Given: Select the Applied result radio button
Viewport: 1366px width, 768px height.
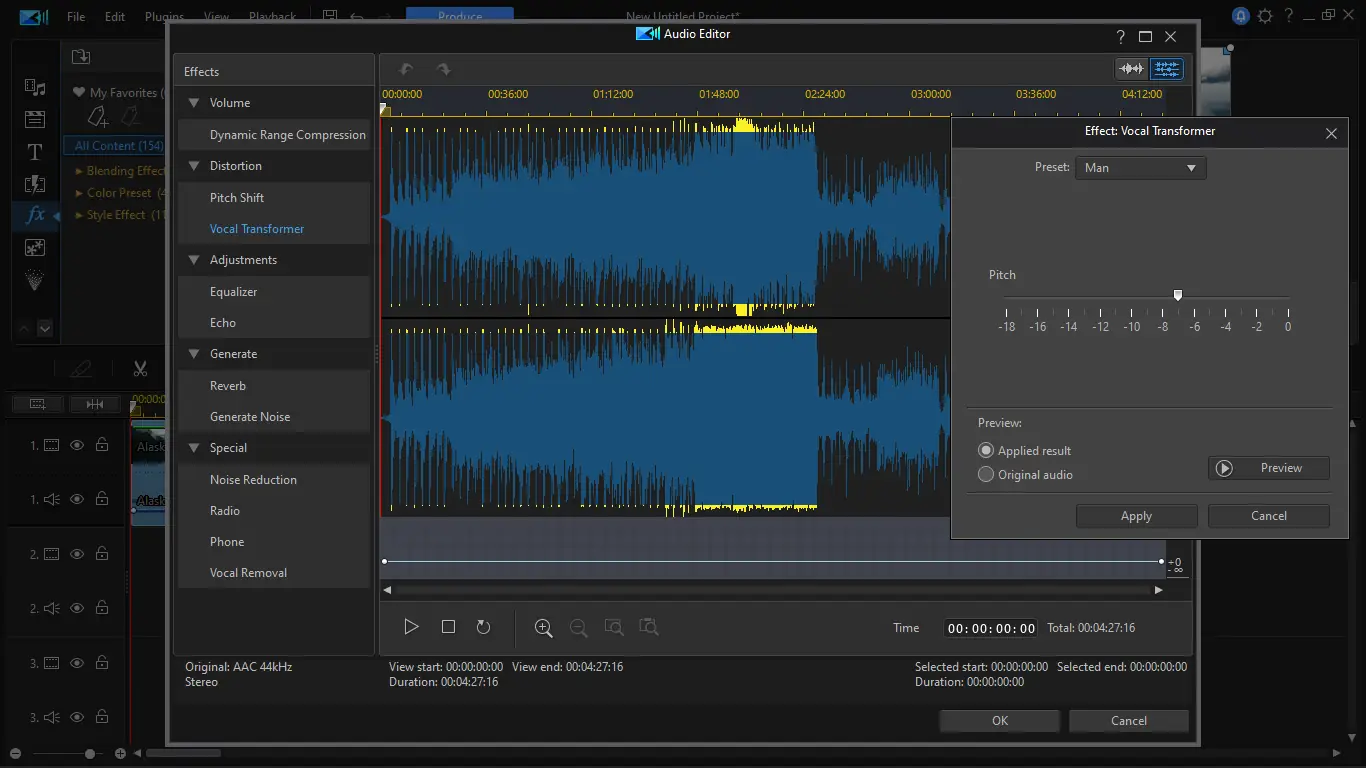Looking at the screenshot, I should (x=986, y=451).
